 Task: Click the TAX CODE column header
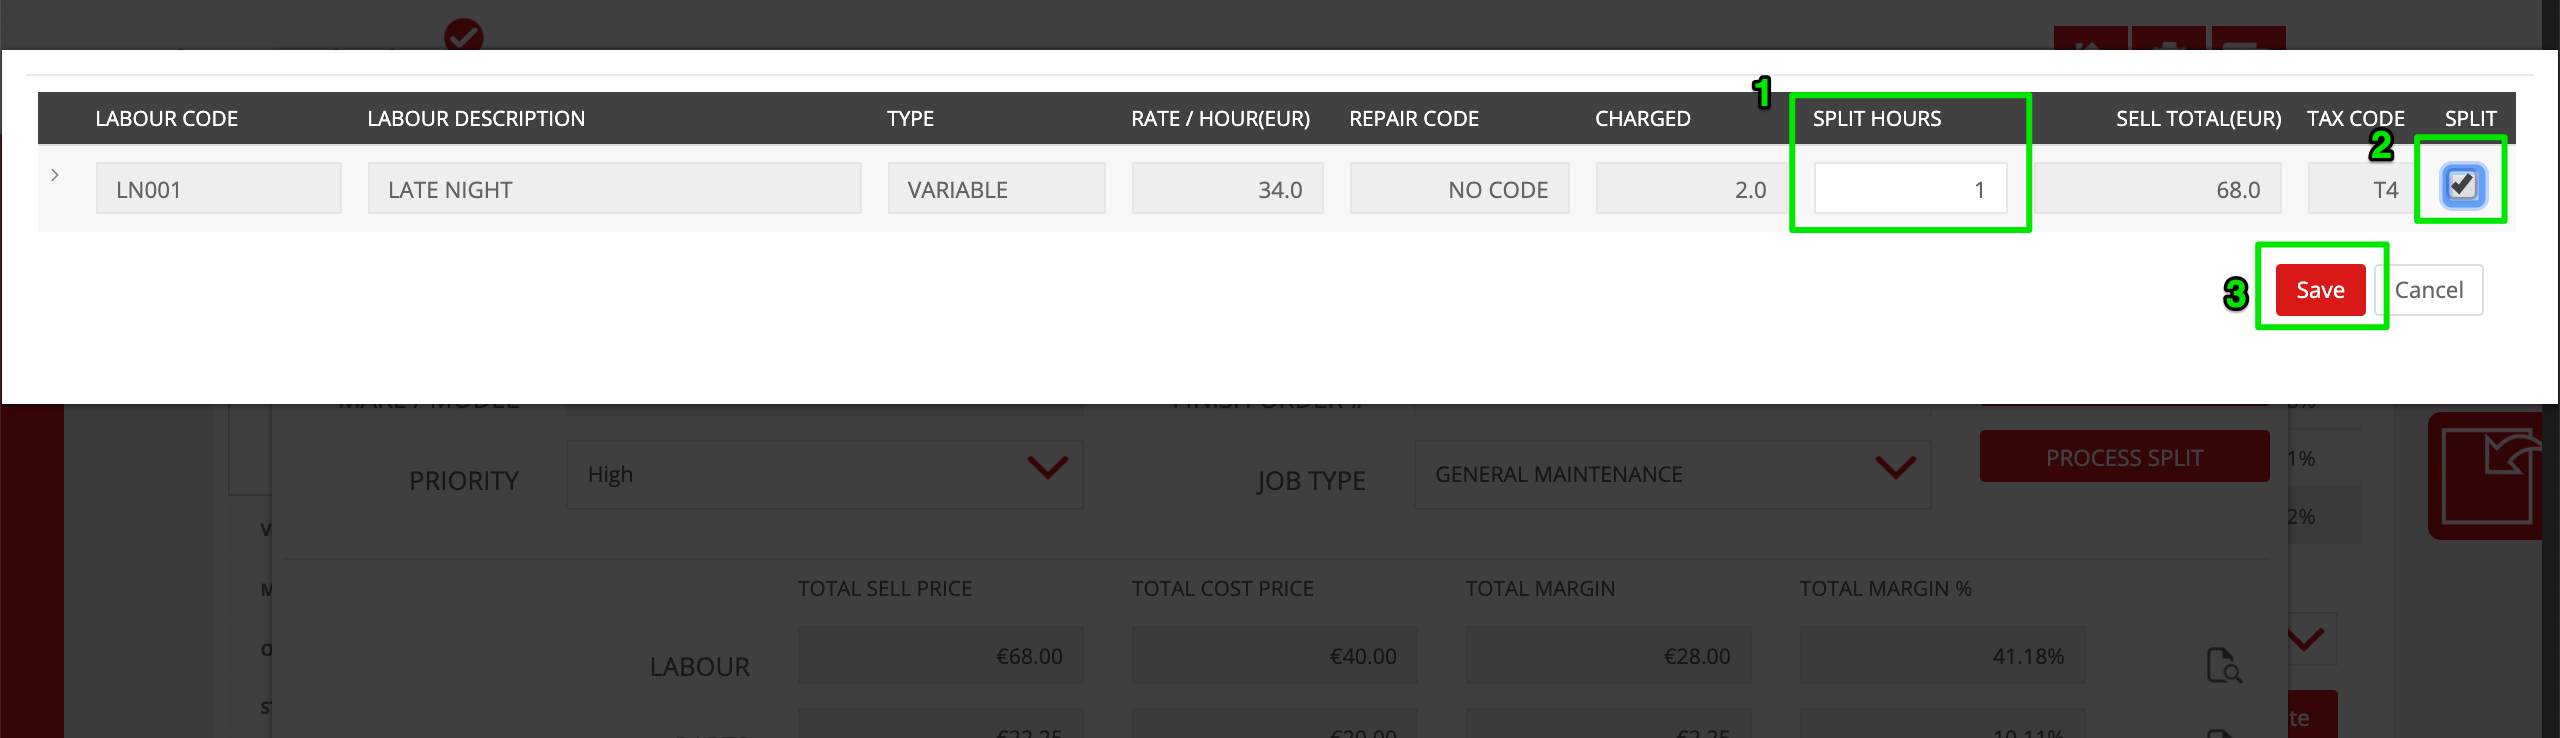pos(2356,119)
